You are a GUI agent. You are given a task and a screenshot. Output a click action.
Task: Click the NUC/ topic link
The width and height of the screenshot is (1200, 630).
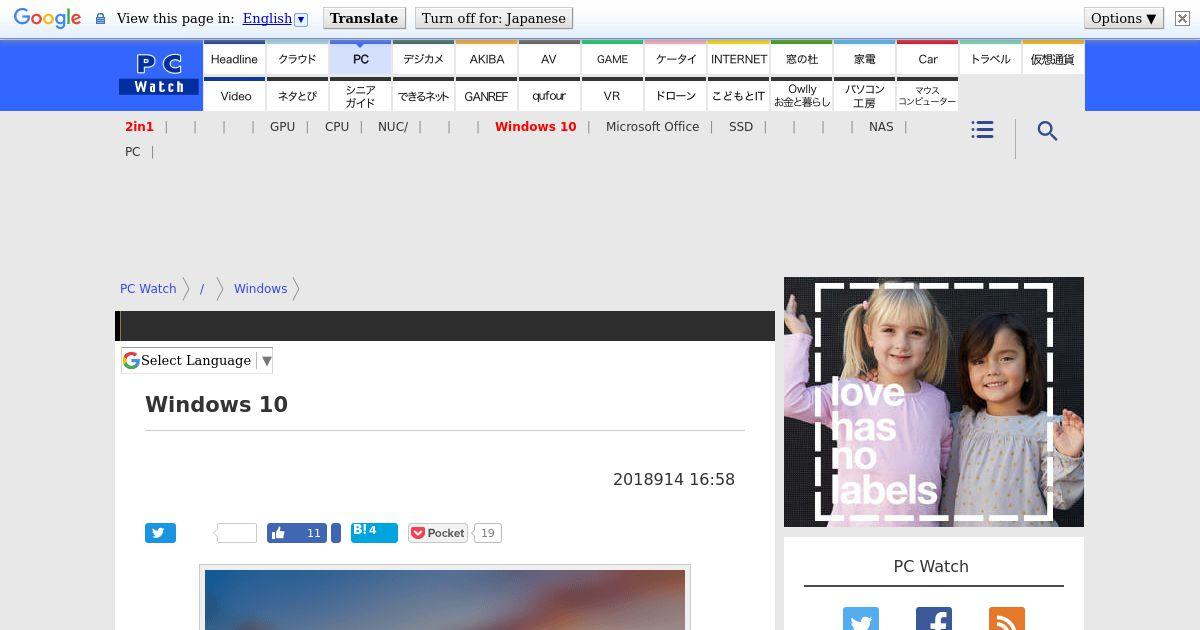click(393, 127)
